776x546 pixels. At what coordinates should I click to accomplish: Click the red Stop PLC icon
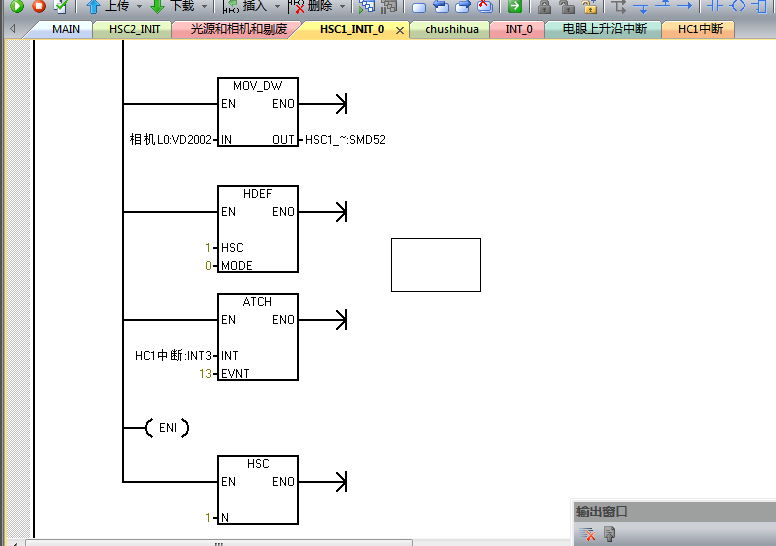pos(39,6)
